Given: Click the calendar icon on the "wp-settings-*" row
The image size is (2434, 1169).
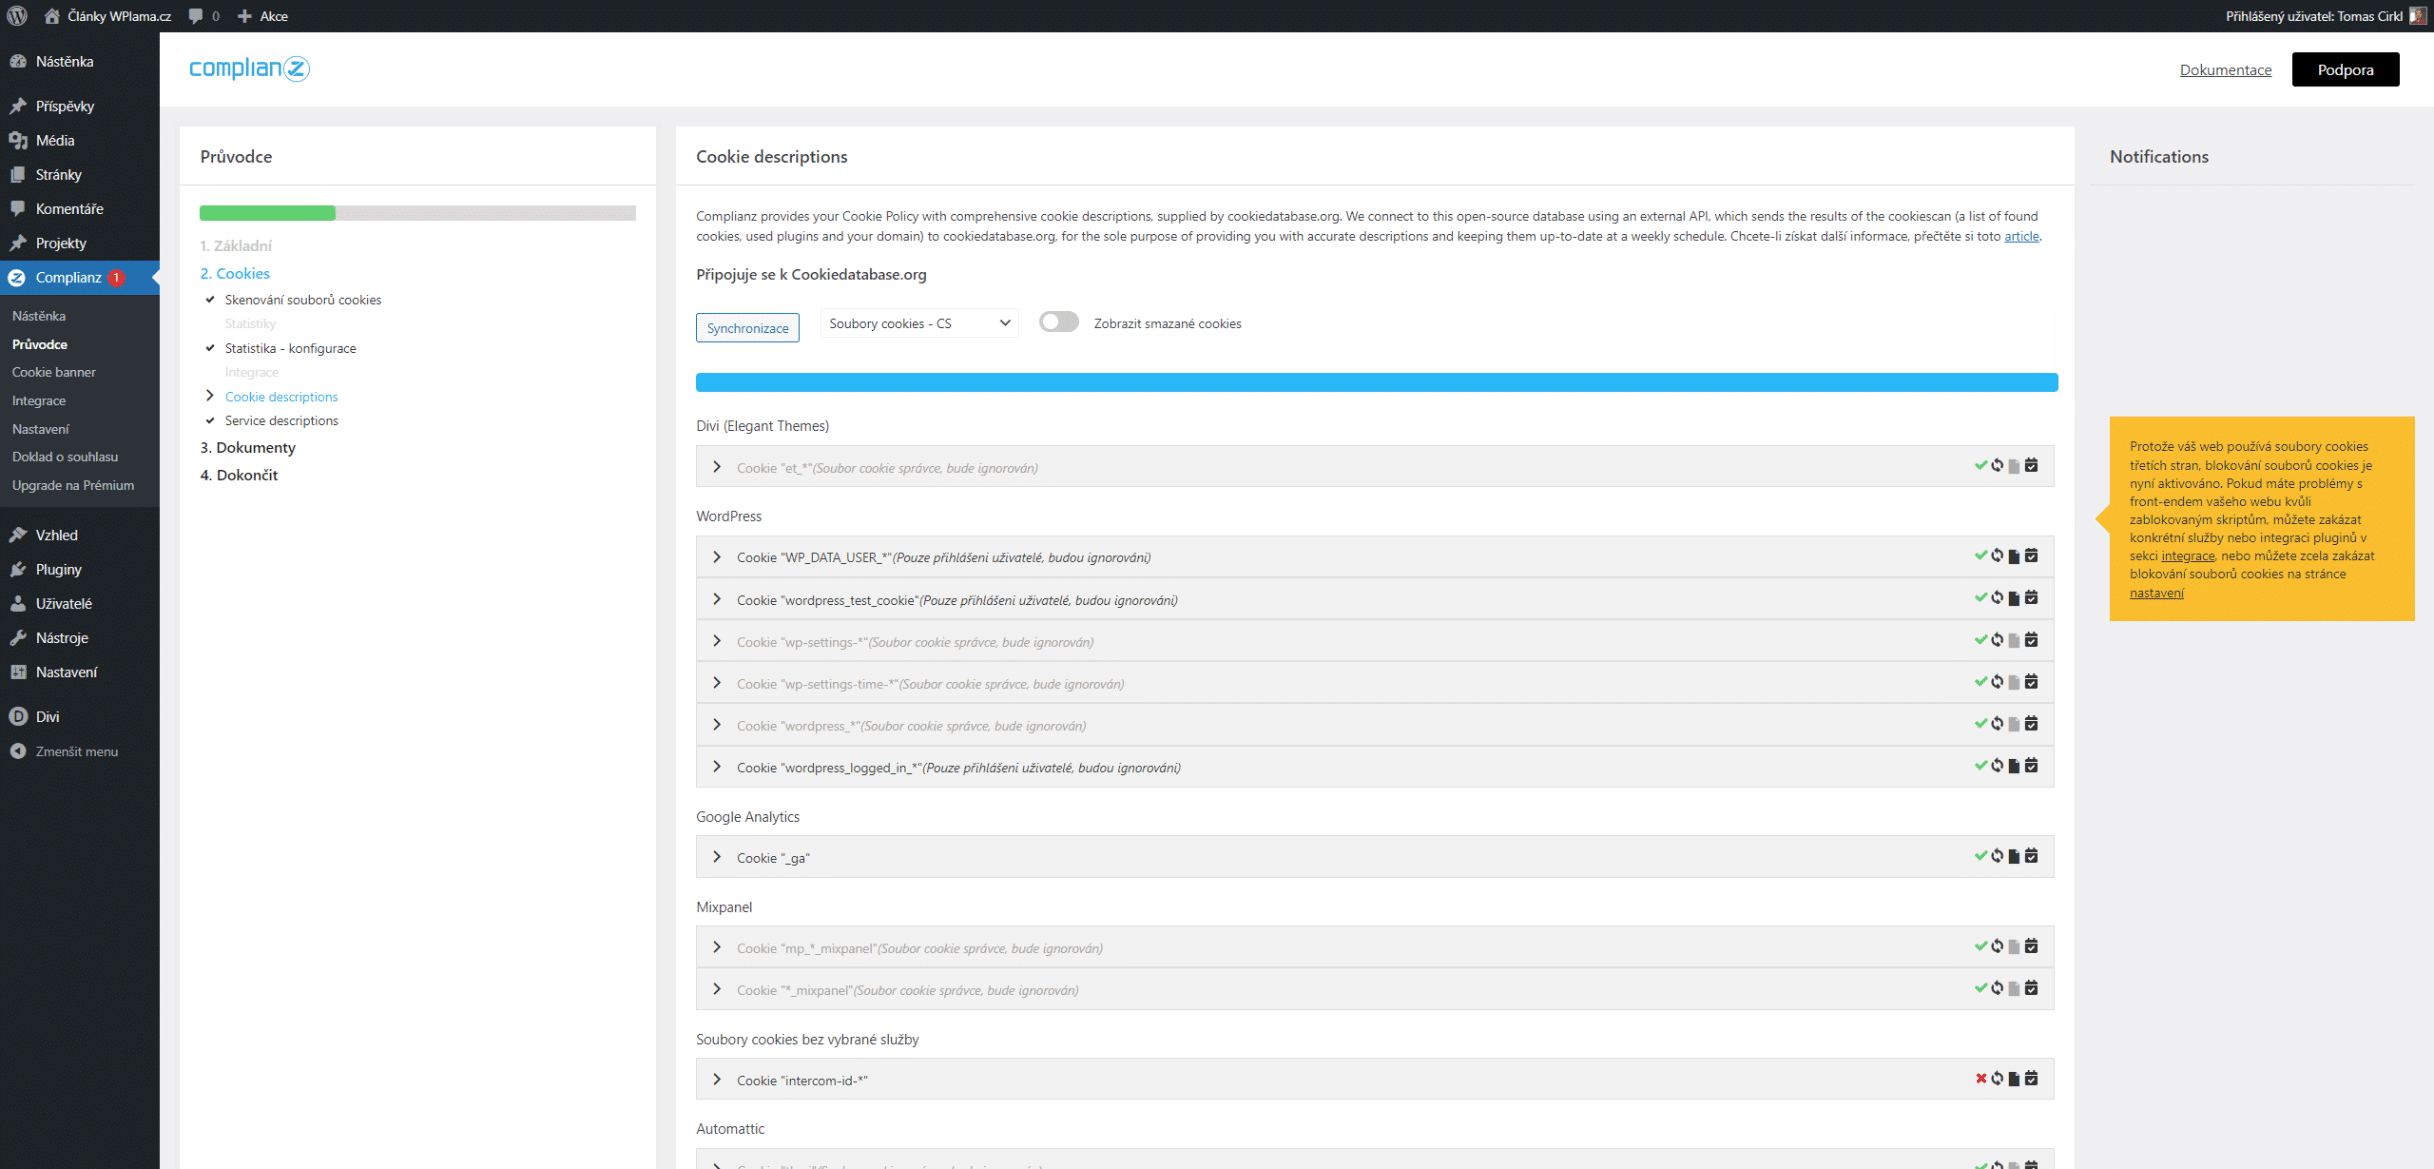Looking at the screenshot, I should [x=2031, y=640].
